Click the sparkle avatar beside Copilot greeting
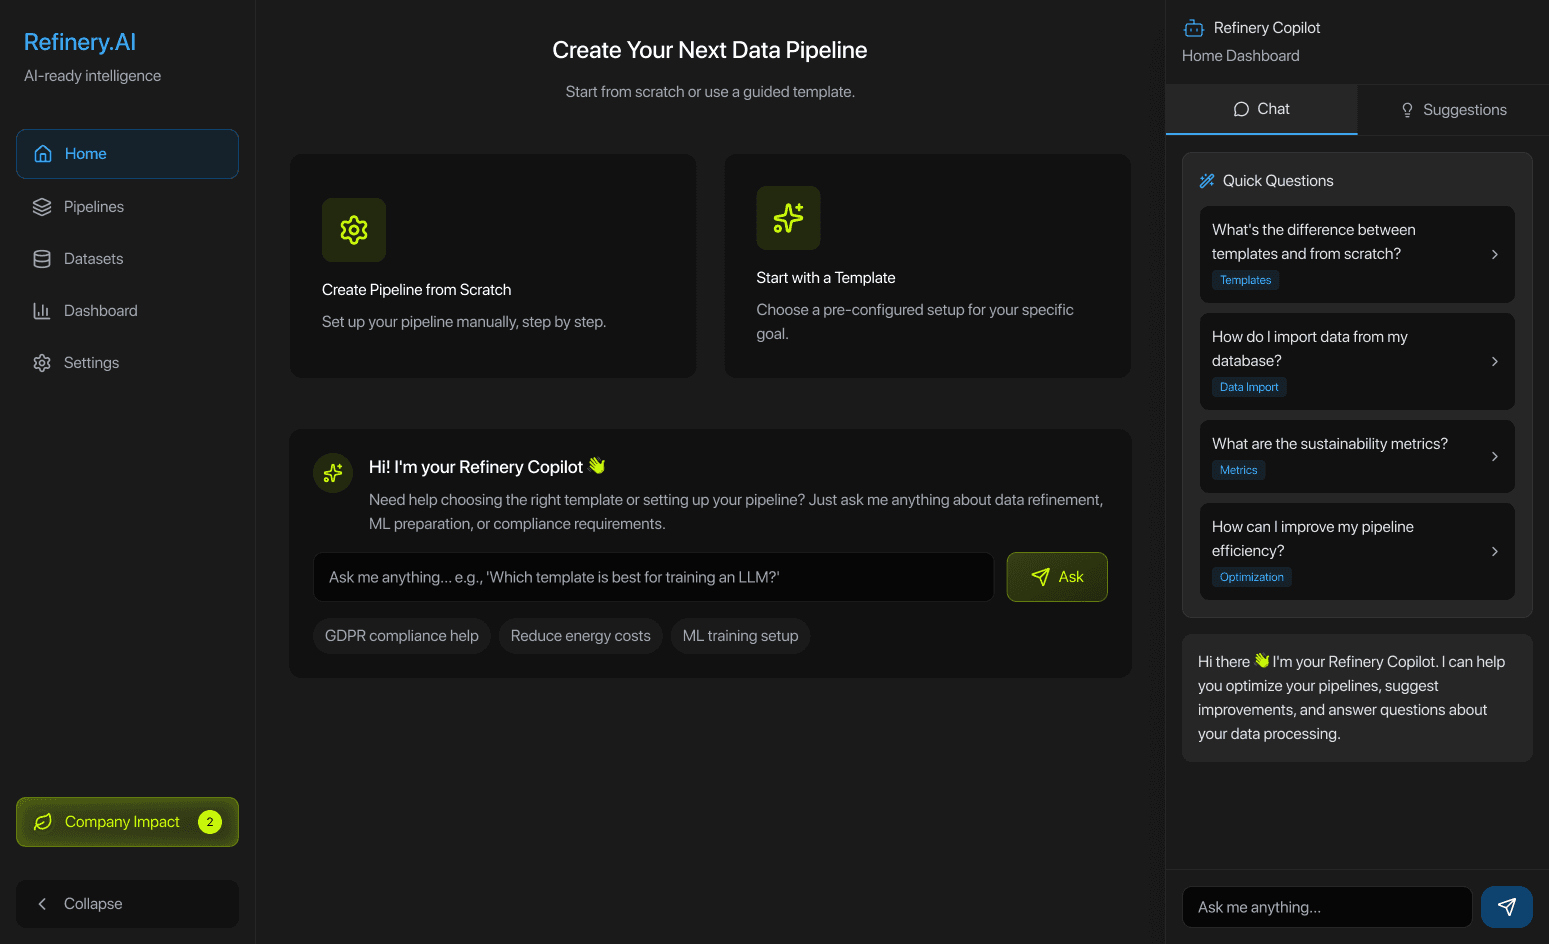1549x944 pixels. click(x=333, y=473)
